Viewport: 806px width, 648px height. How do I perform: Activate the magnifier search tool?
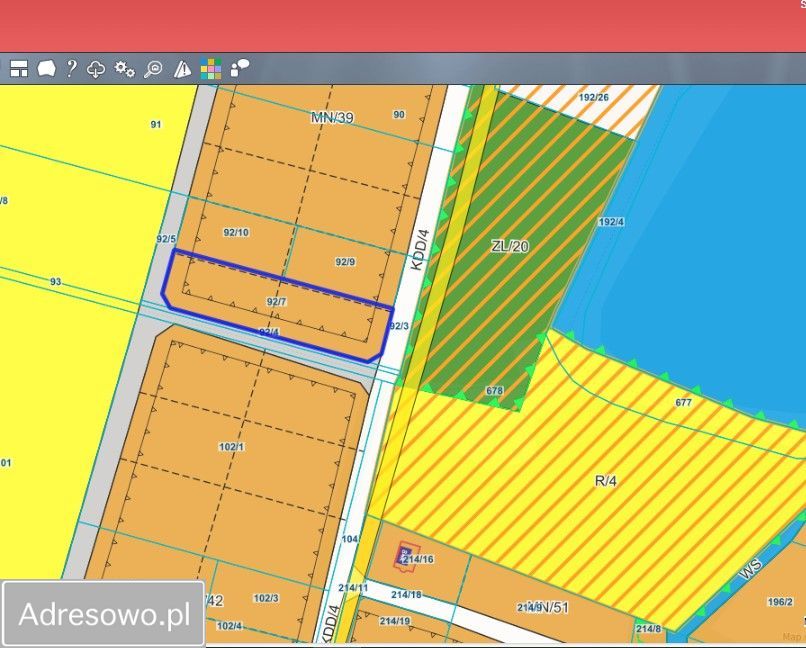[x=153, y=69]
